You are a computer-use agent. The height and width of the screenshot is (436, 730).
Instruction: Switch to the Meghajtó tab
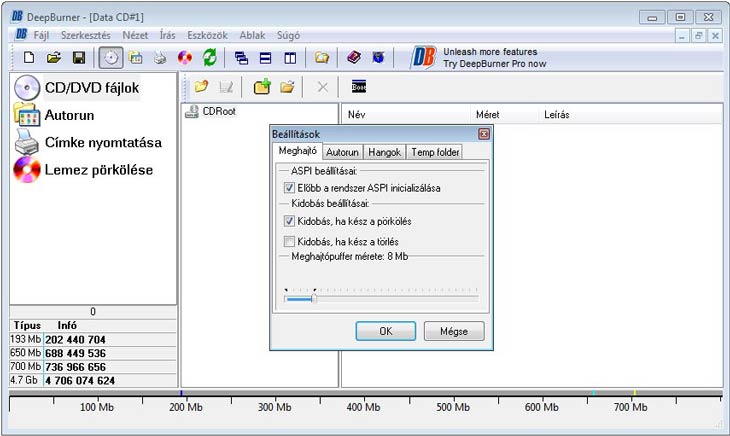[297, 151]
